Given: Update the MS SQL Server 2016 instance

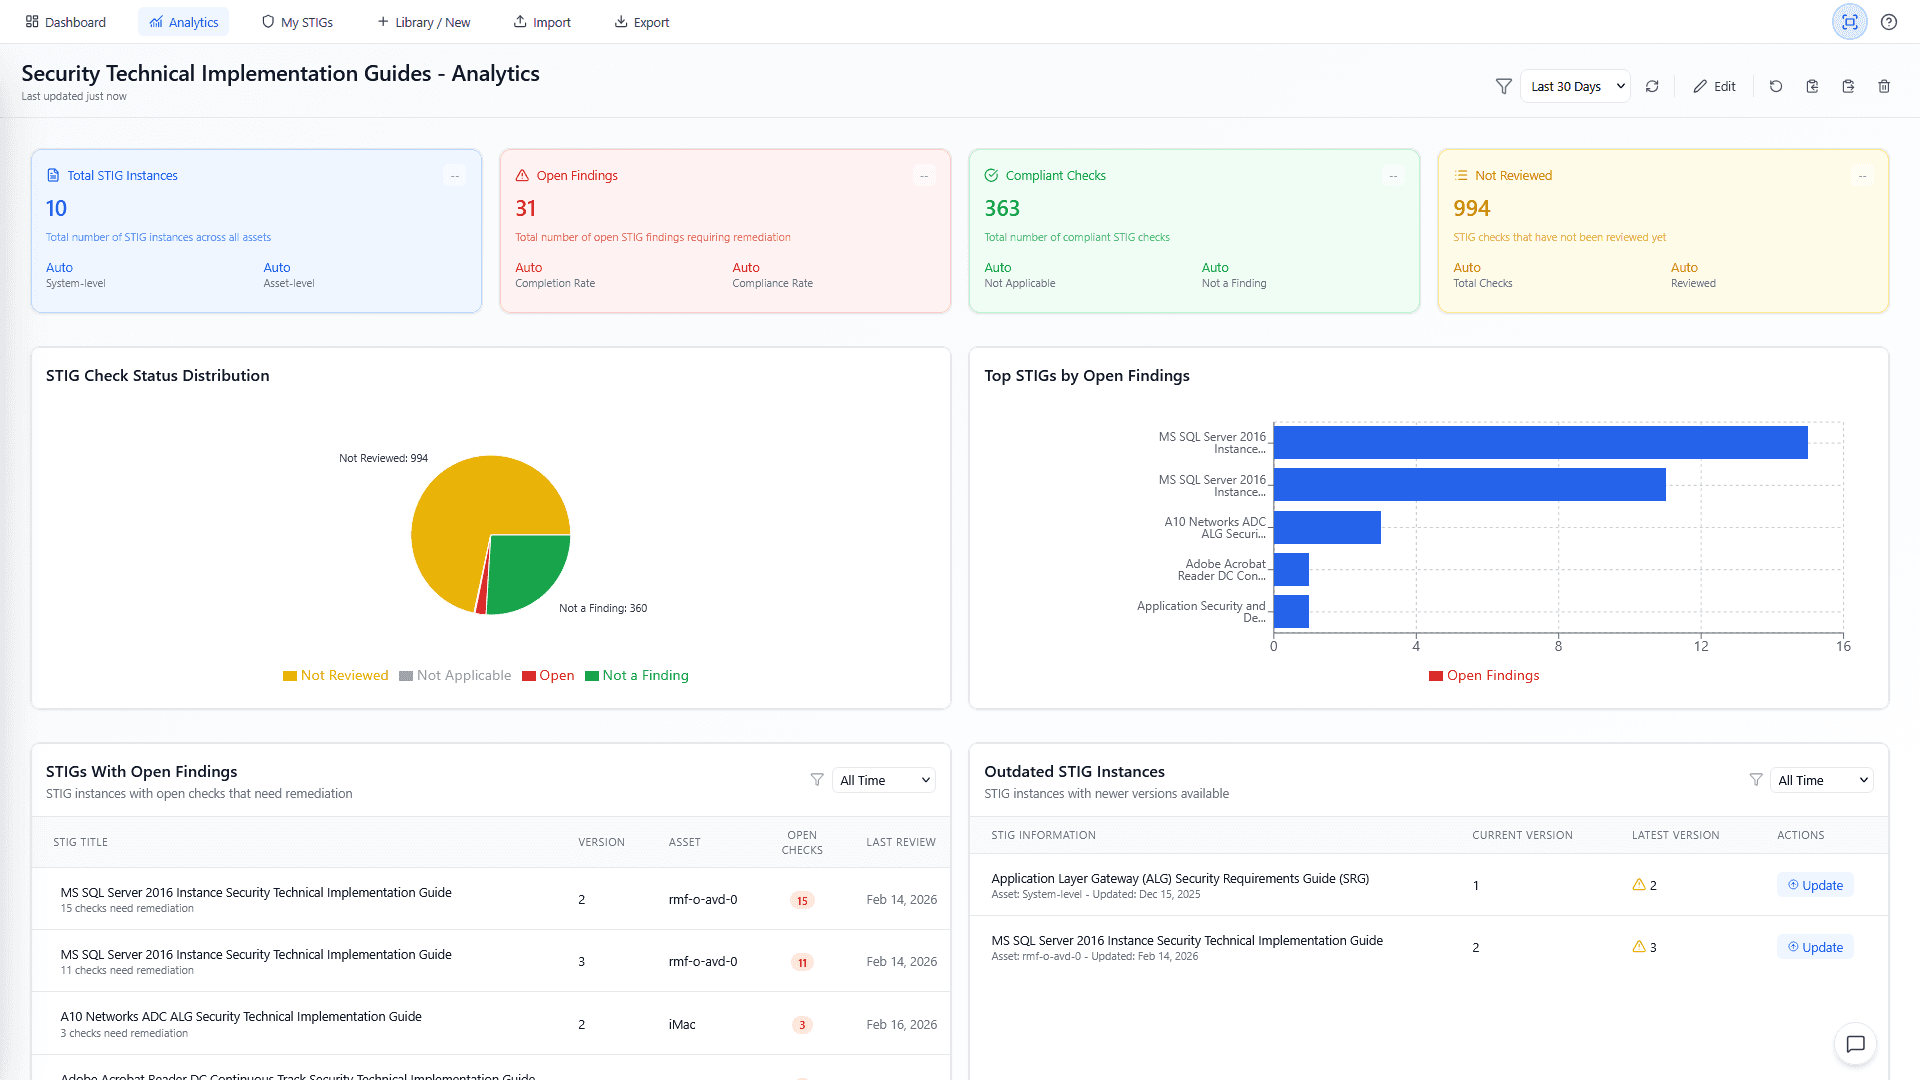Looking at the screenshot, I should [x=1815, y=946].
